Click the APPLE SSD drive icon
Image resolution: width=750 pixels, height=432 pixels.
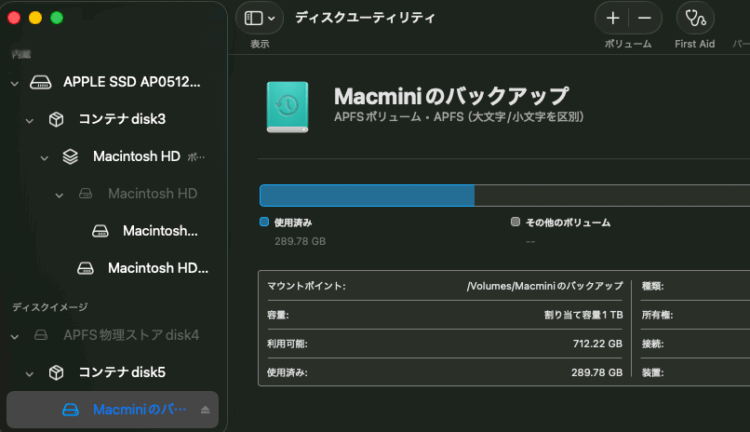click(x=41, y=82)
